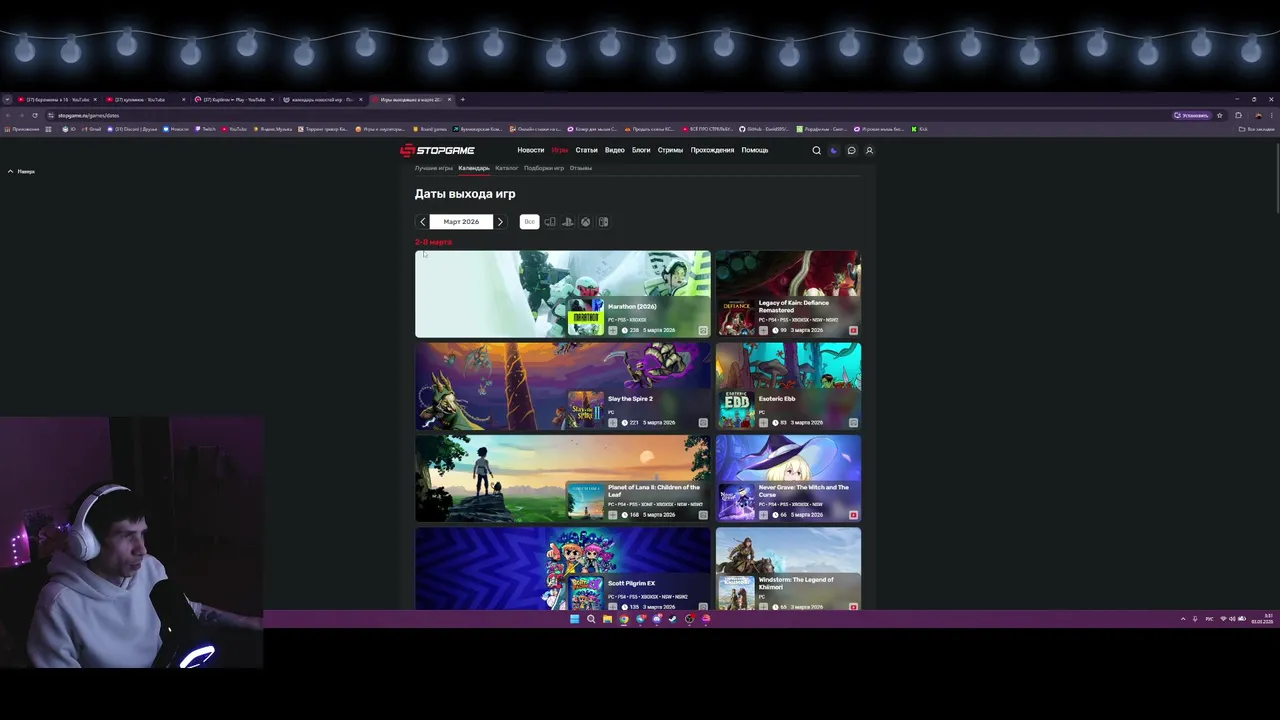Open the Windows Start button
Viewport: 1280px width, 720px height.
pyautogui.click(x=574, y=619)
